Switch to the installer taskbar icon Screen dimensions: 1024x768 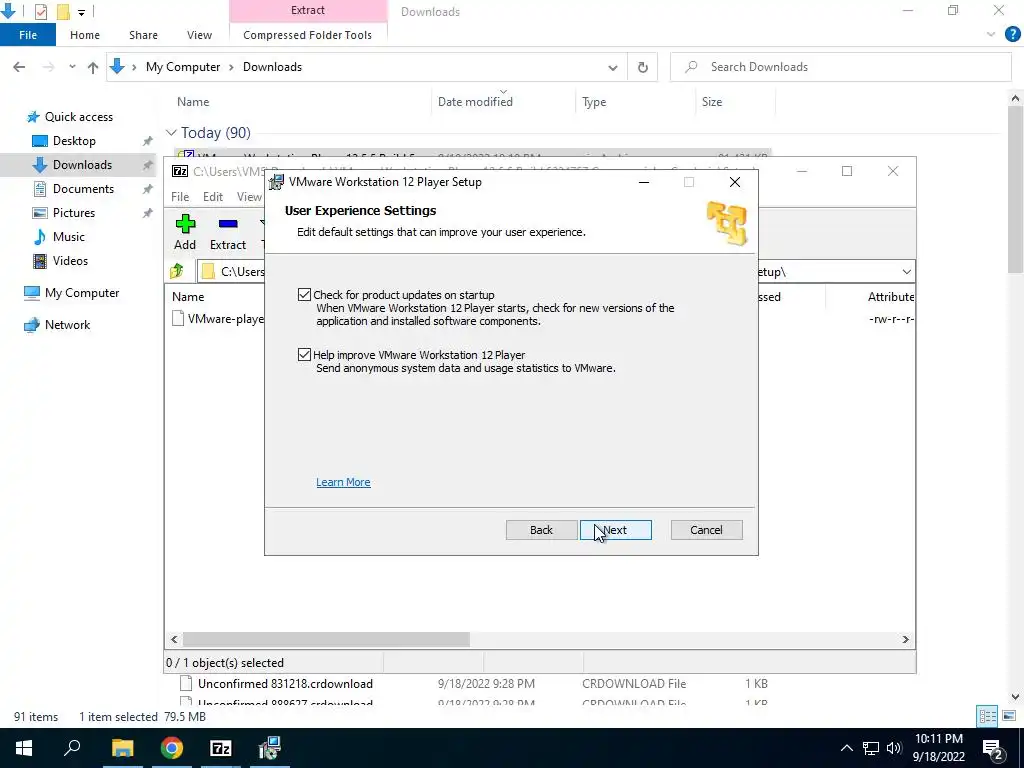(269, 748)
